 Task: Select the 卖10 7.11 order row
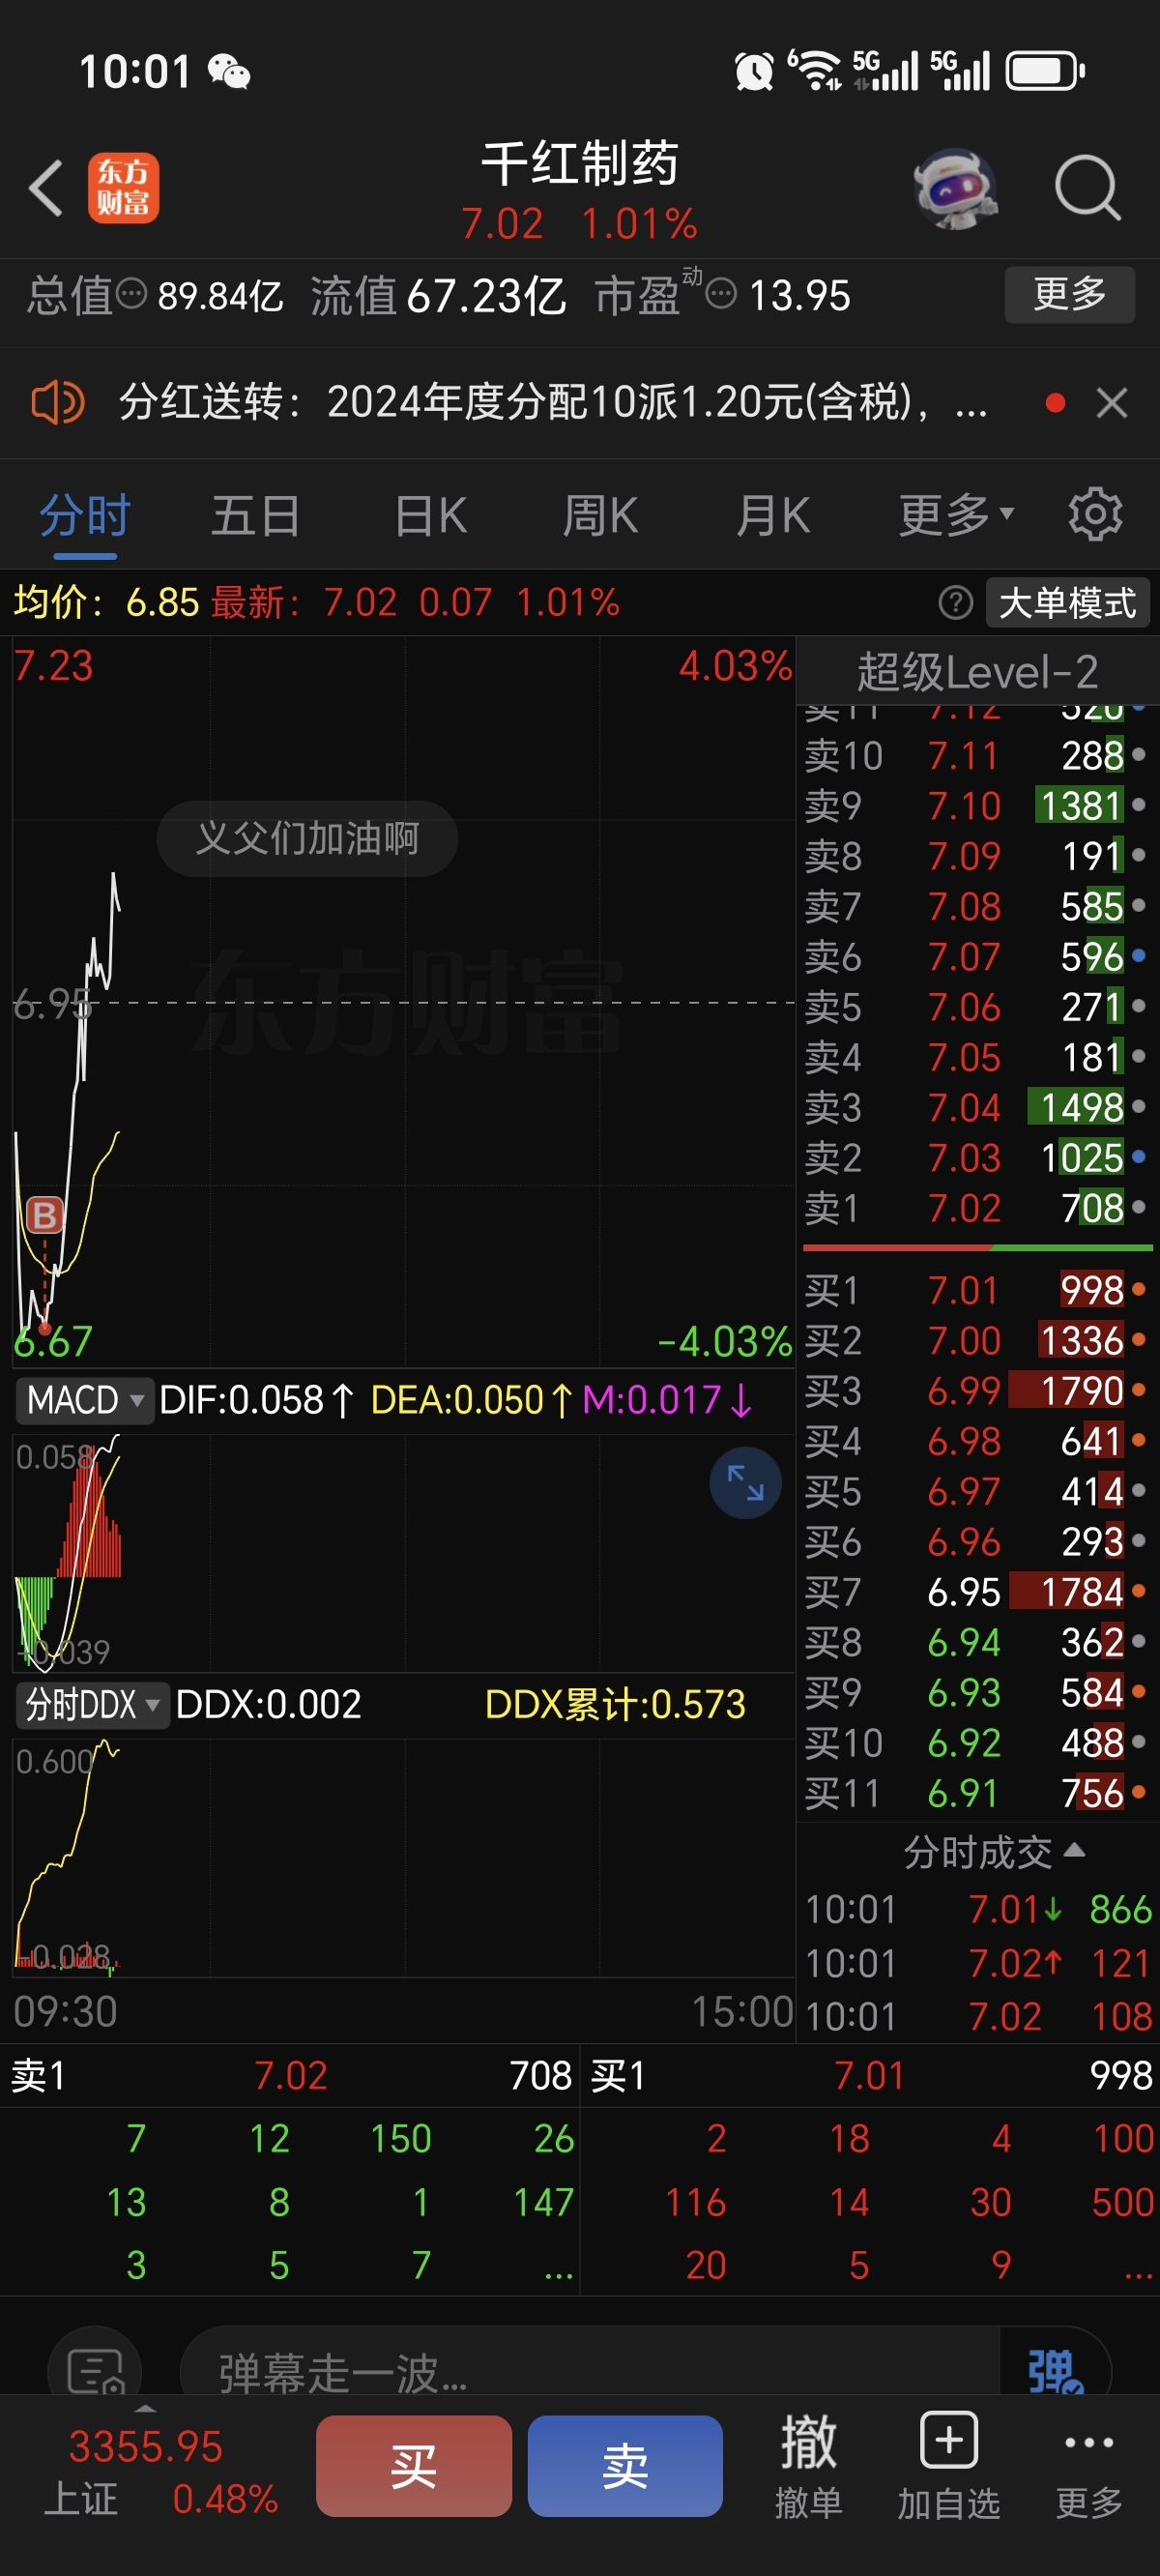click(x=977, y=755)
